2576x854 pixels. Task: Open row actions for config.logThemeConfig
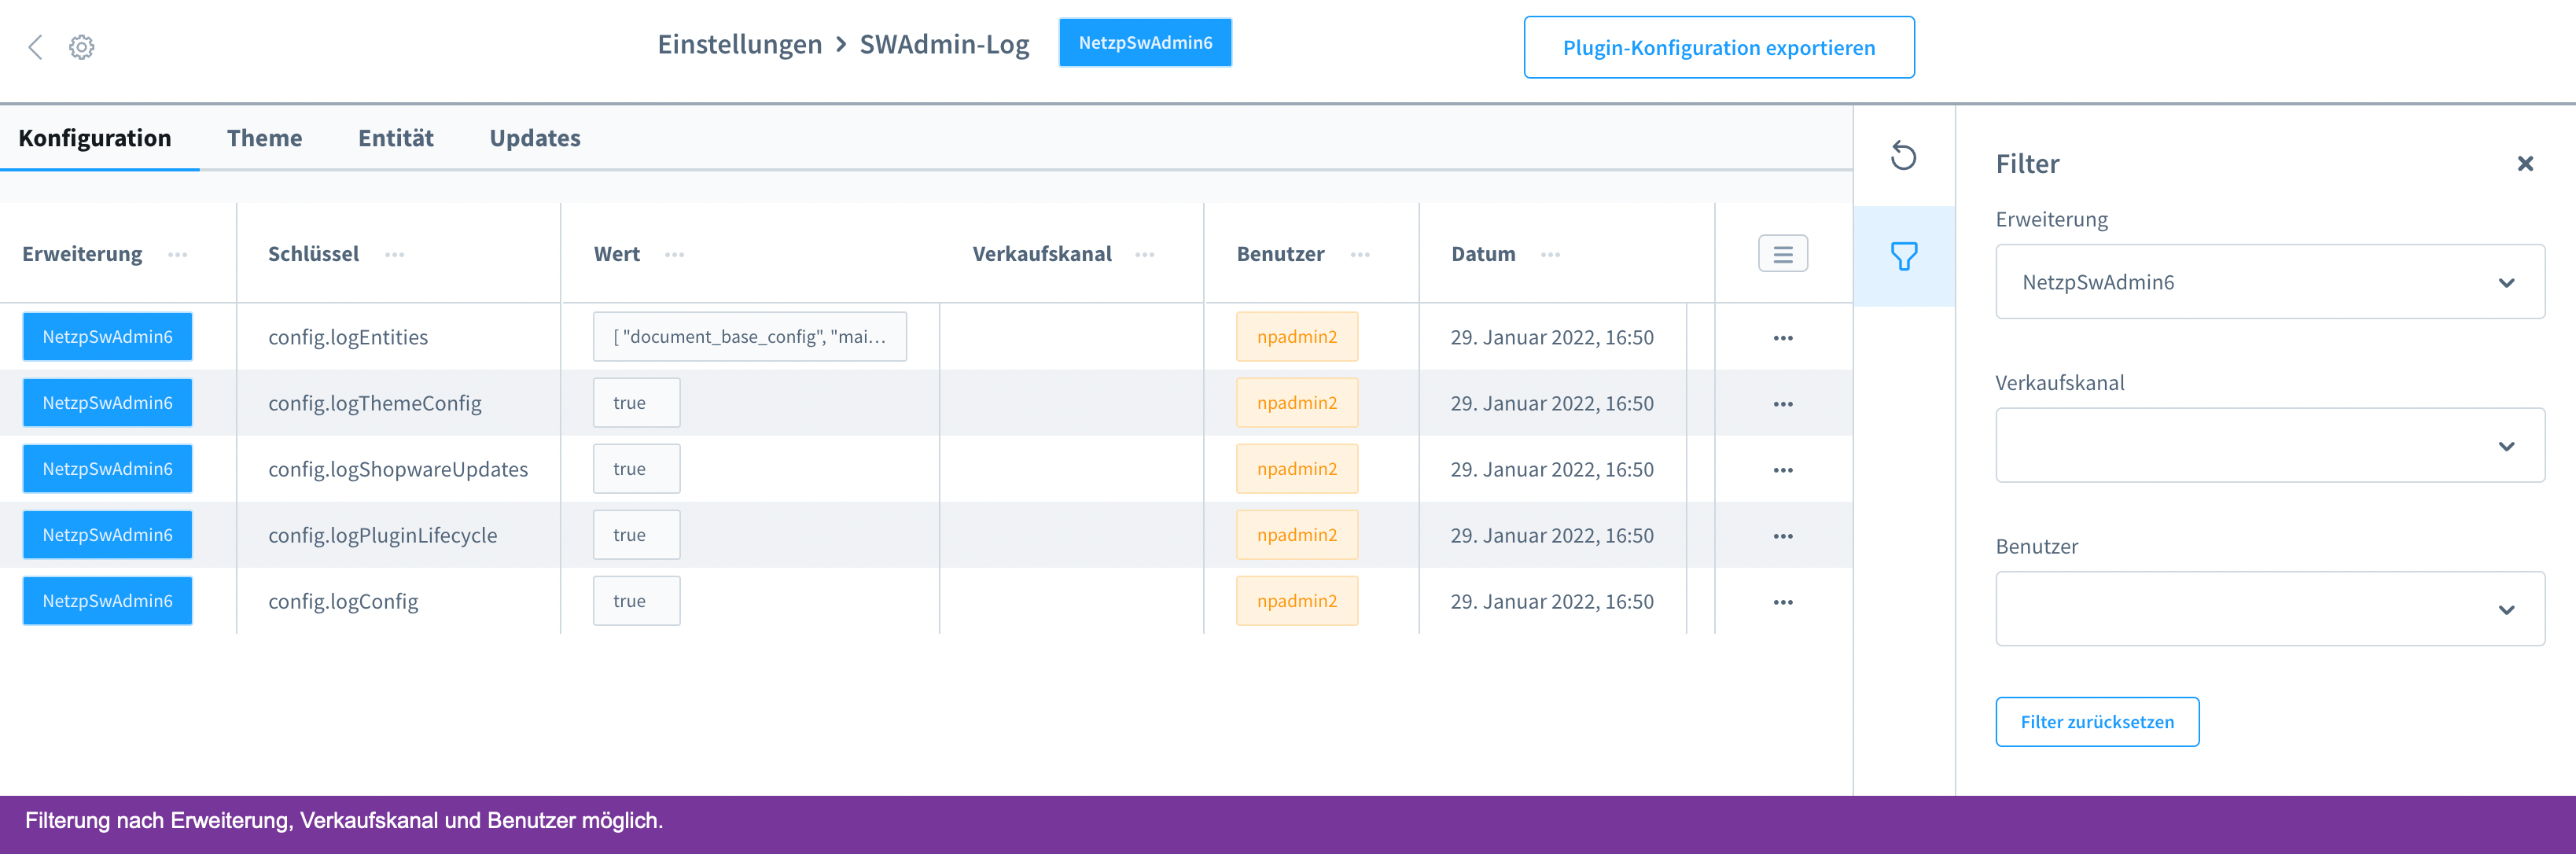pos(1782,404)
